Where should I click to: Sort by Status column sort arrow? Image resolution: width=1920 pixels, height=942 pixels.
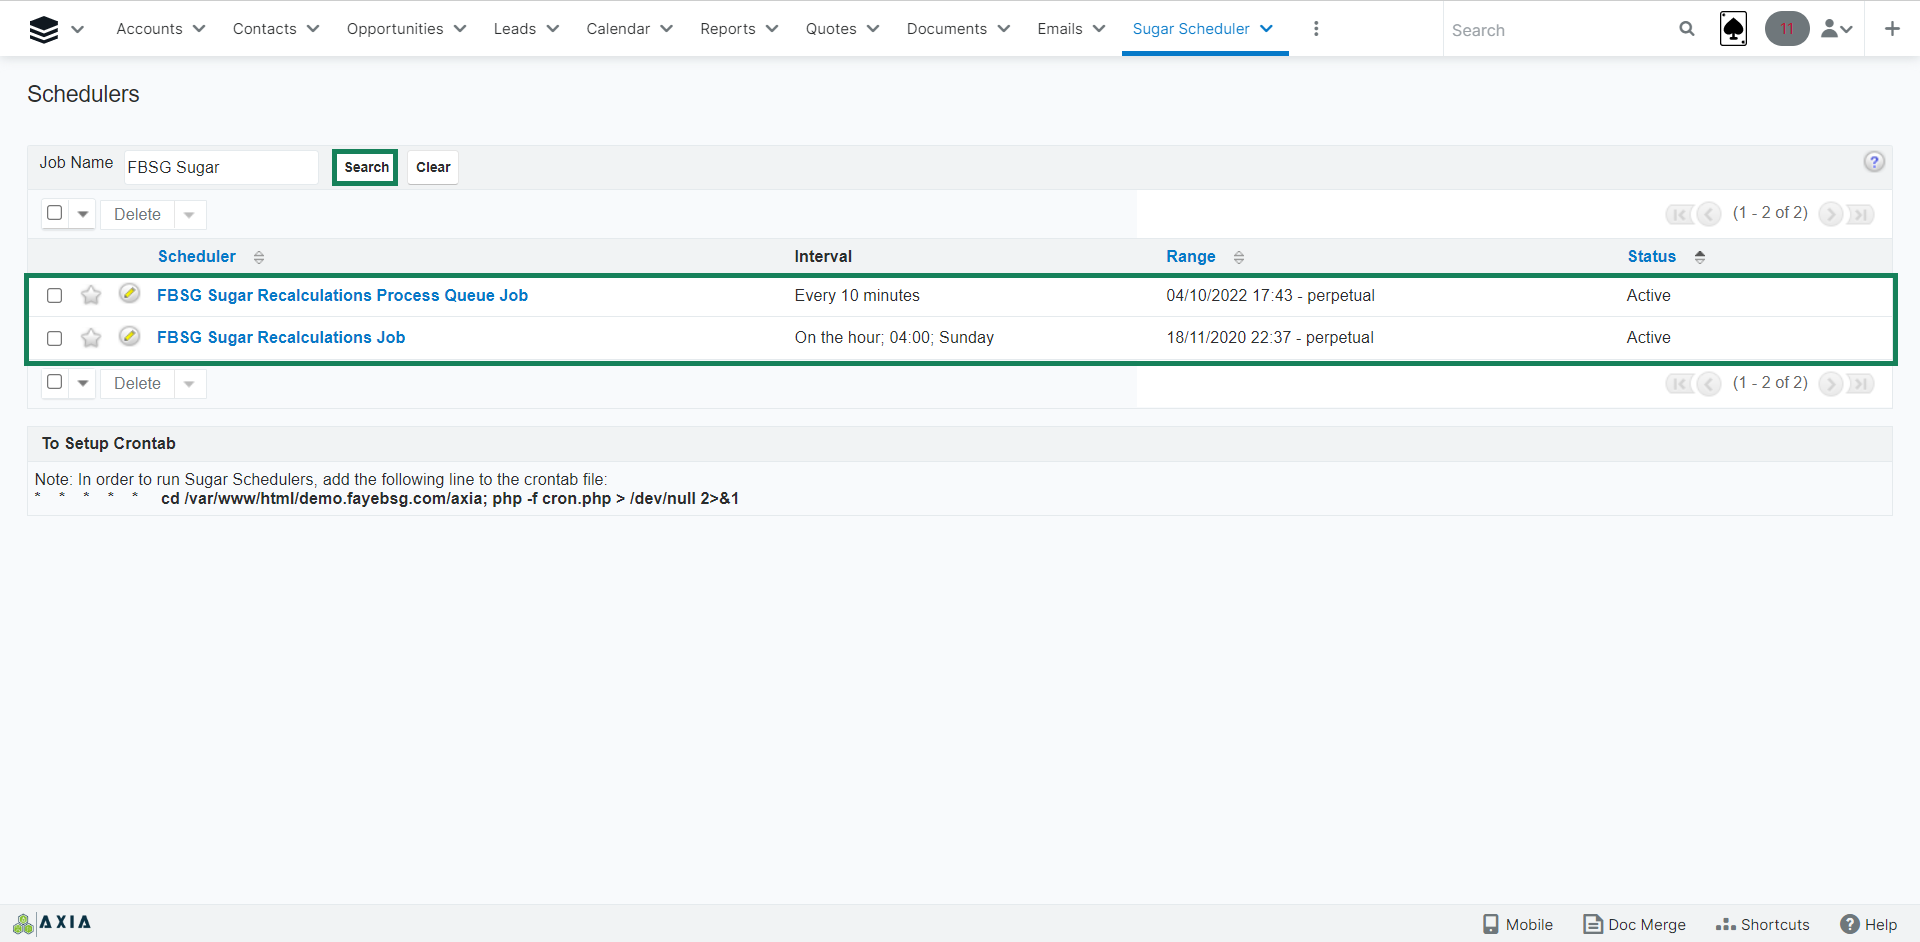click(1700, 258)
